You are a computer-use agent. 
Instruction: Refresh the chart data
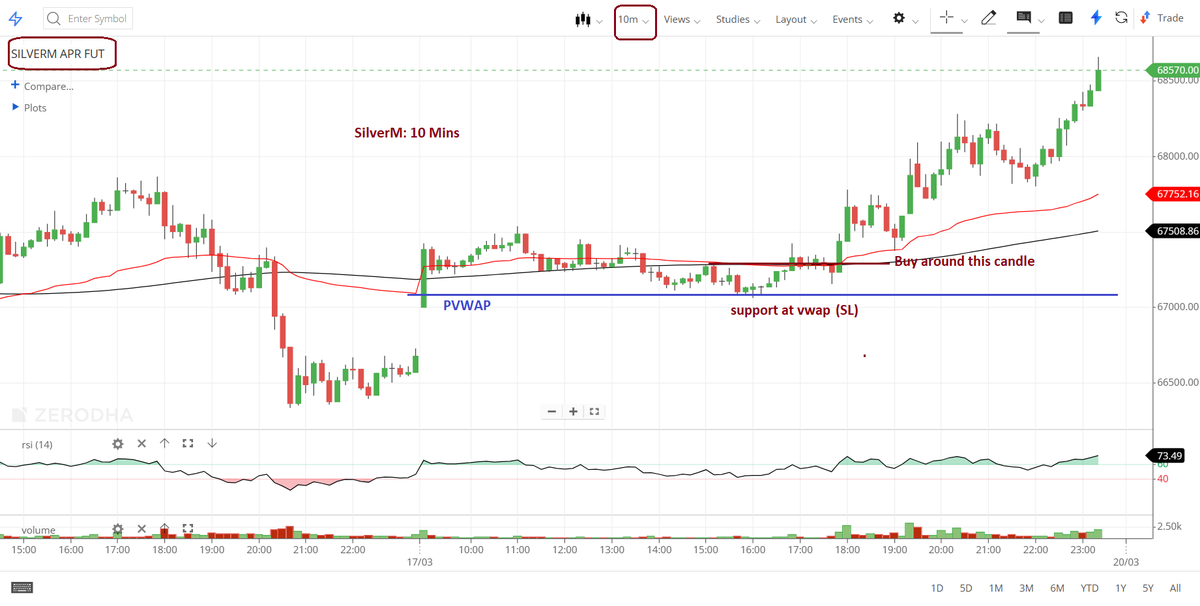(x=1121, y=18)
